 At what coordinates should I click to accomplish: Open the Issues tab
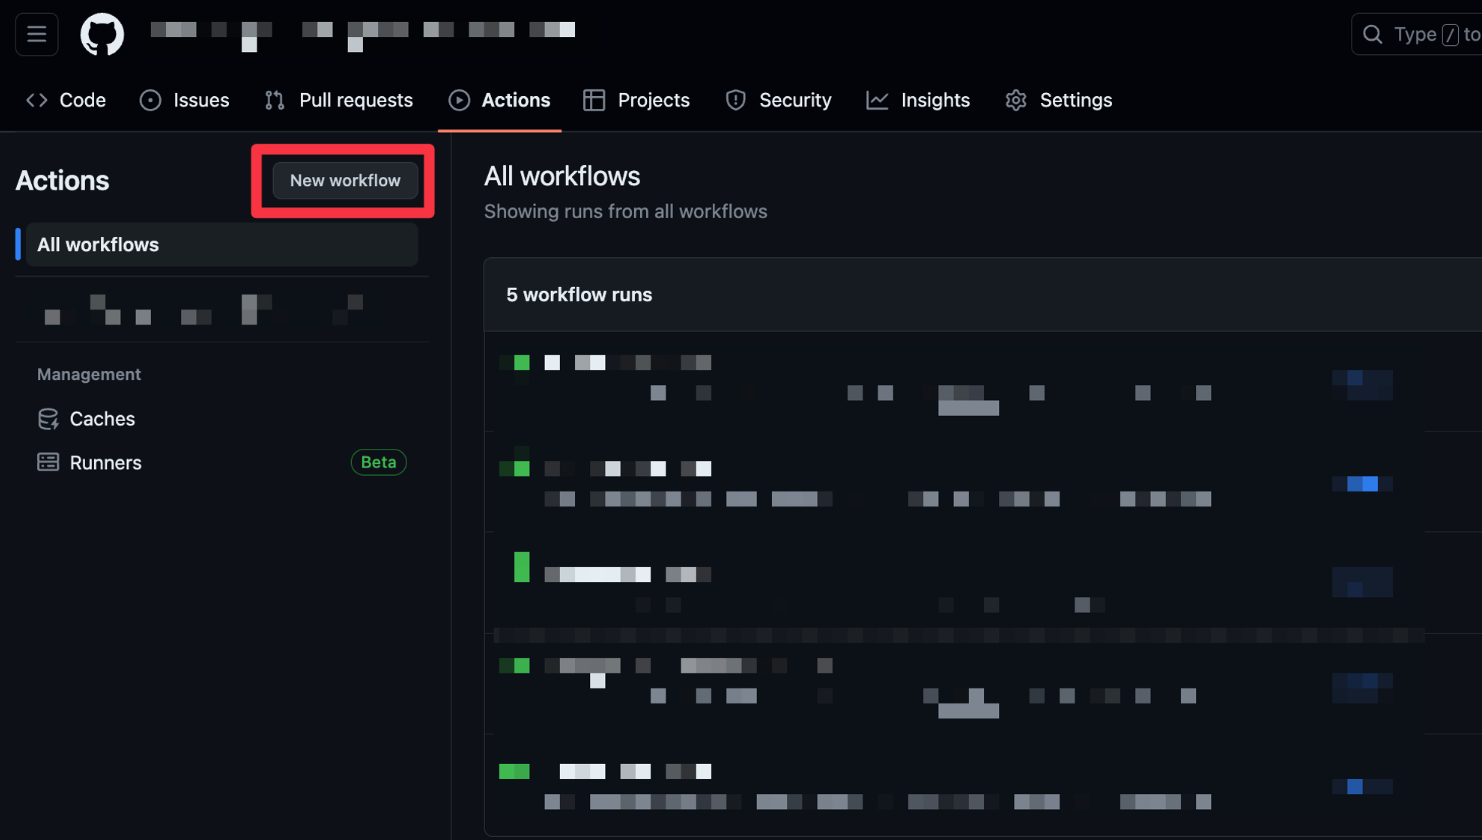pos(185,100)
